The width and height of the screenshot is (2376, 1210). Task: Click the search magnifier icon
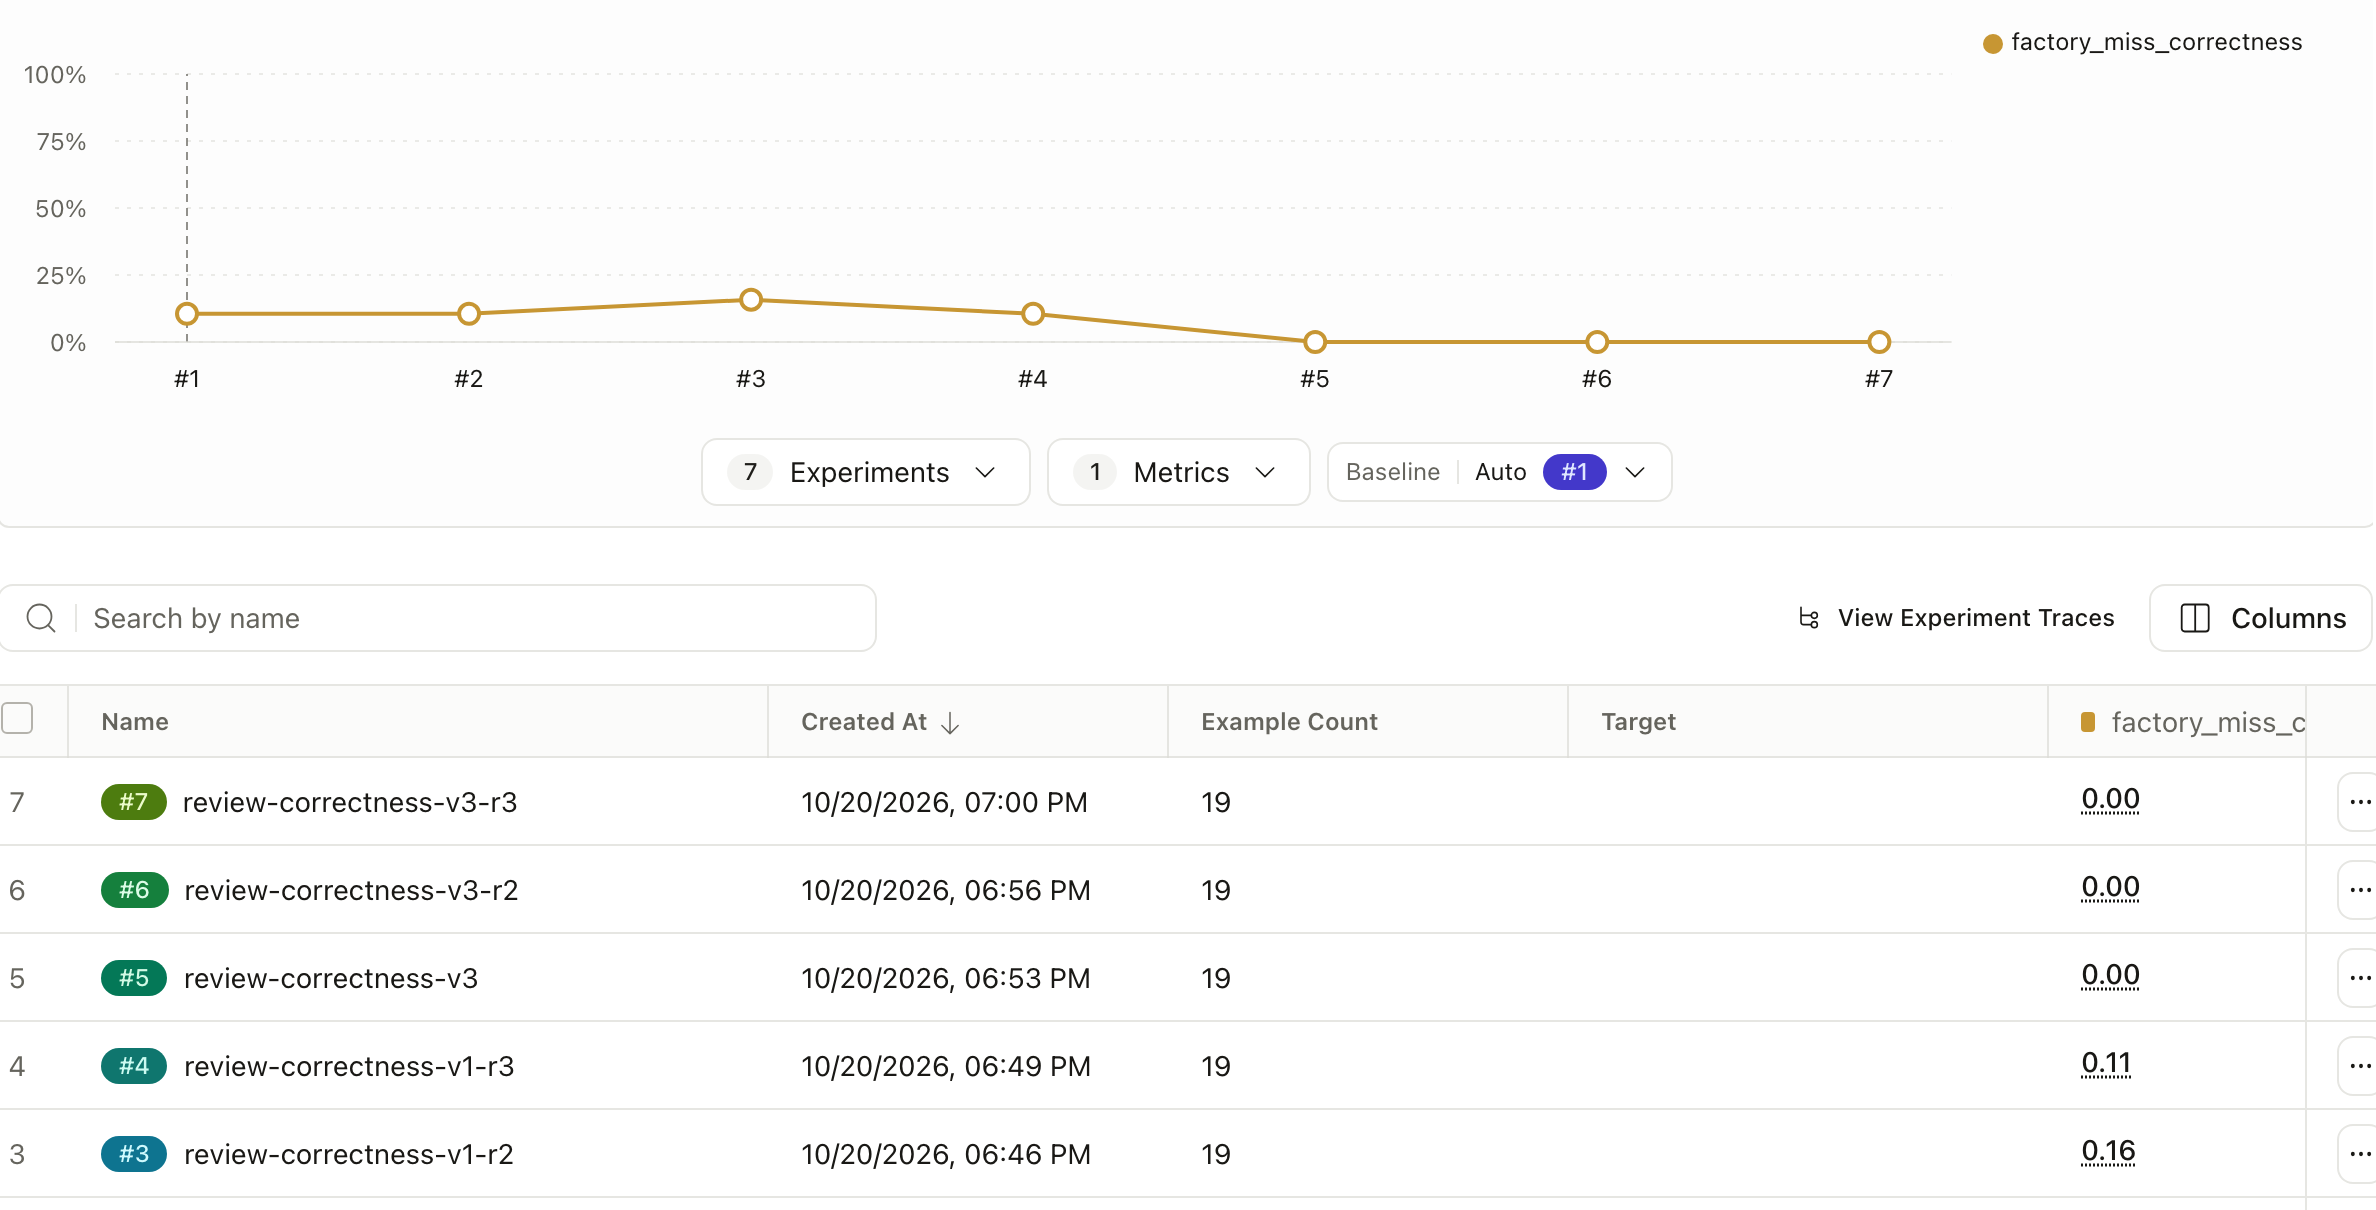point(41,618)
